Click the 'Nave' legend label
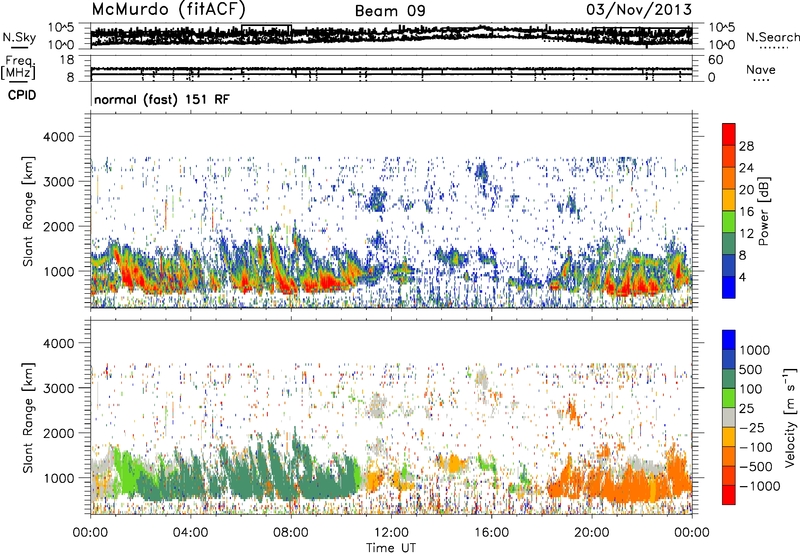 pos(761,69)
